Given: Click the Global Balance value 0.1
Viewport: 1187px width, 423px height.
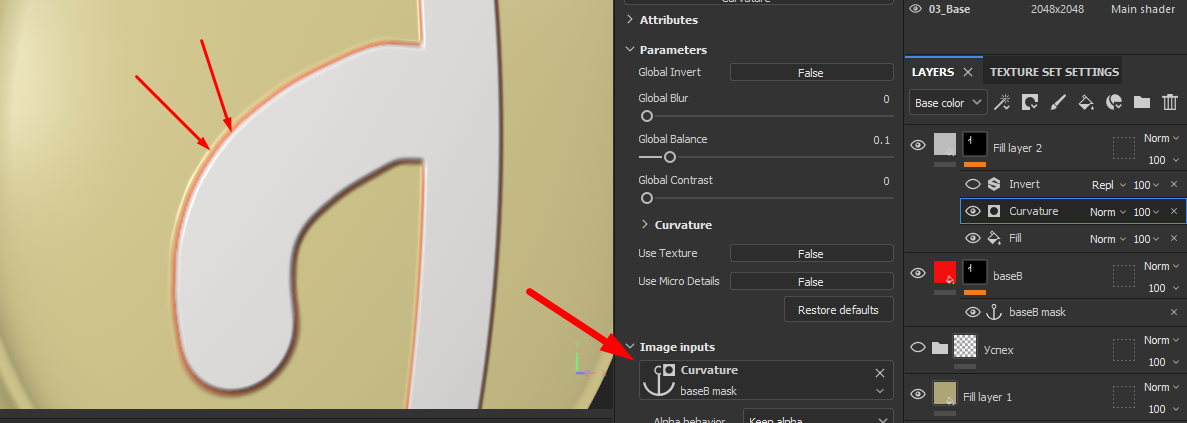Looking at the screenshot, I should (881, 139).
